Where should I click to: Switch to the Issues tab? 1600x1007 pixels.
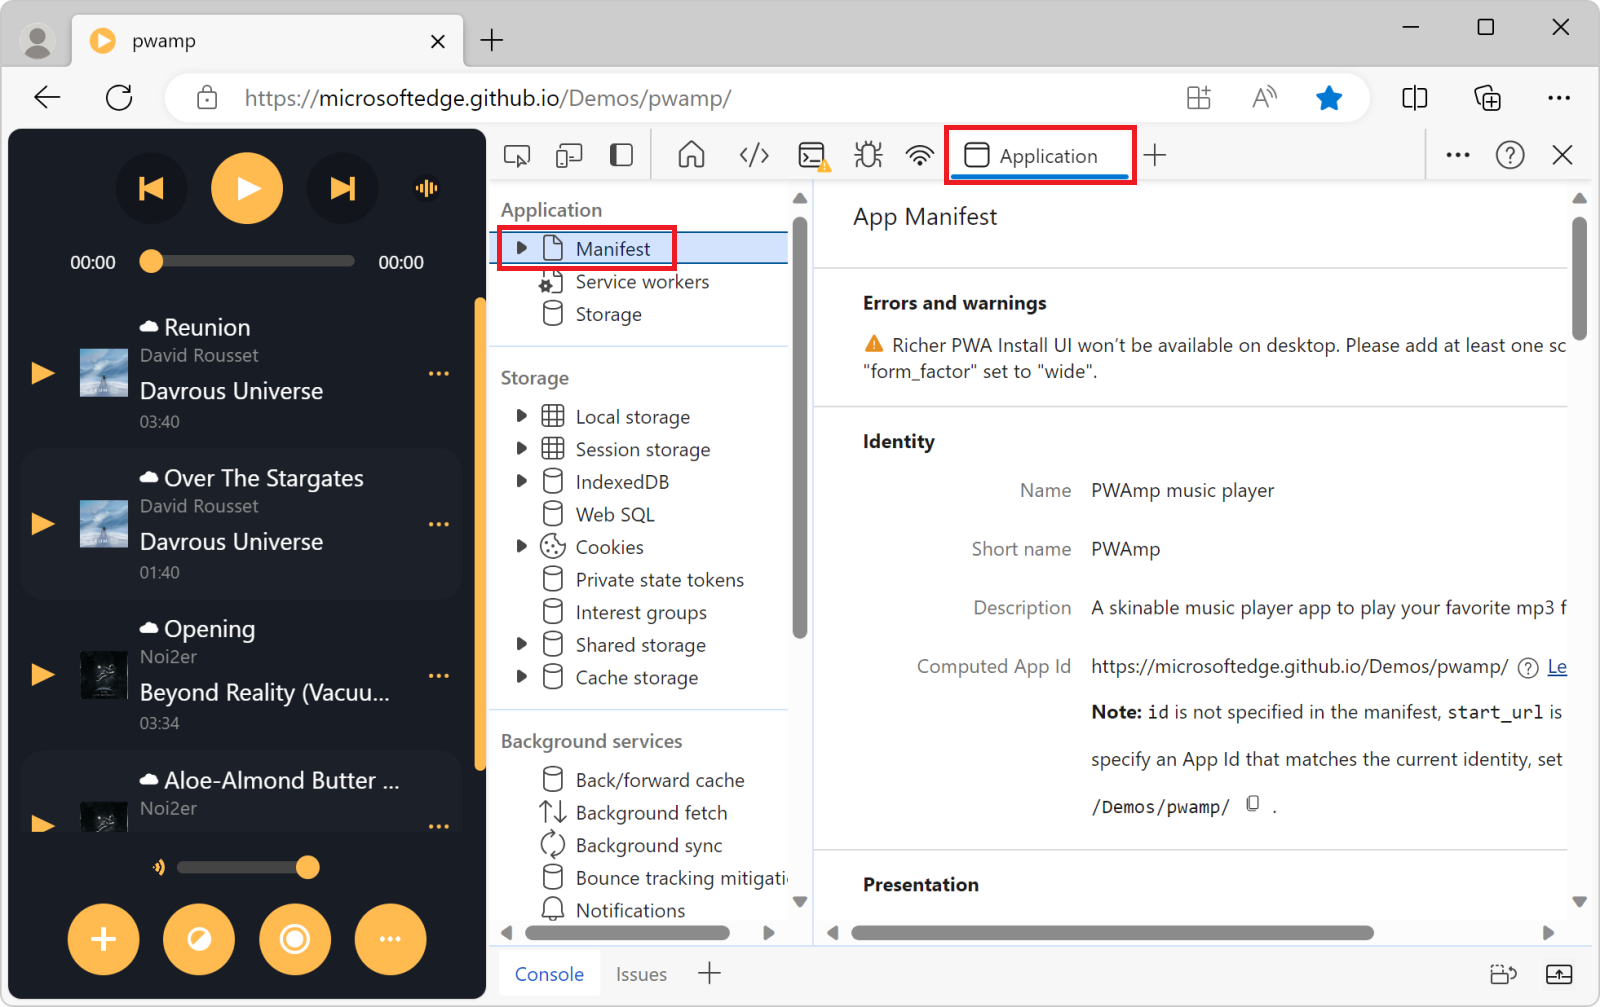point(641,973)
